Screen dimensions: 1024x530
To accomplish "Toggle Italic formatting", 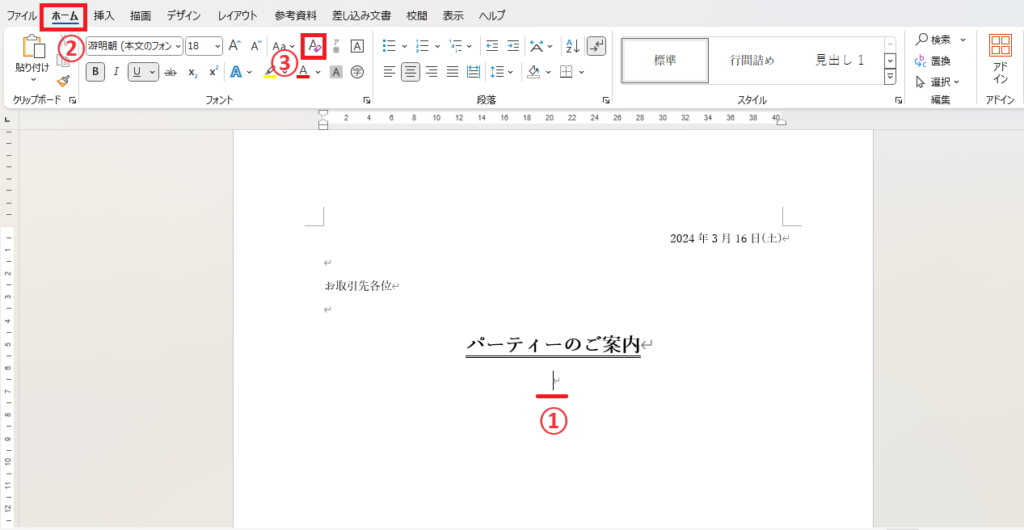I will click(116, 72).
